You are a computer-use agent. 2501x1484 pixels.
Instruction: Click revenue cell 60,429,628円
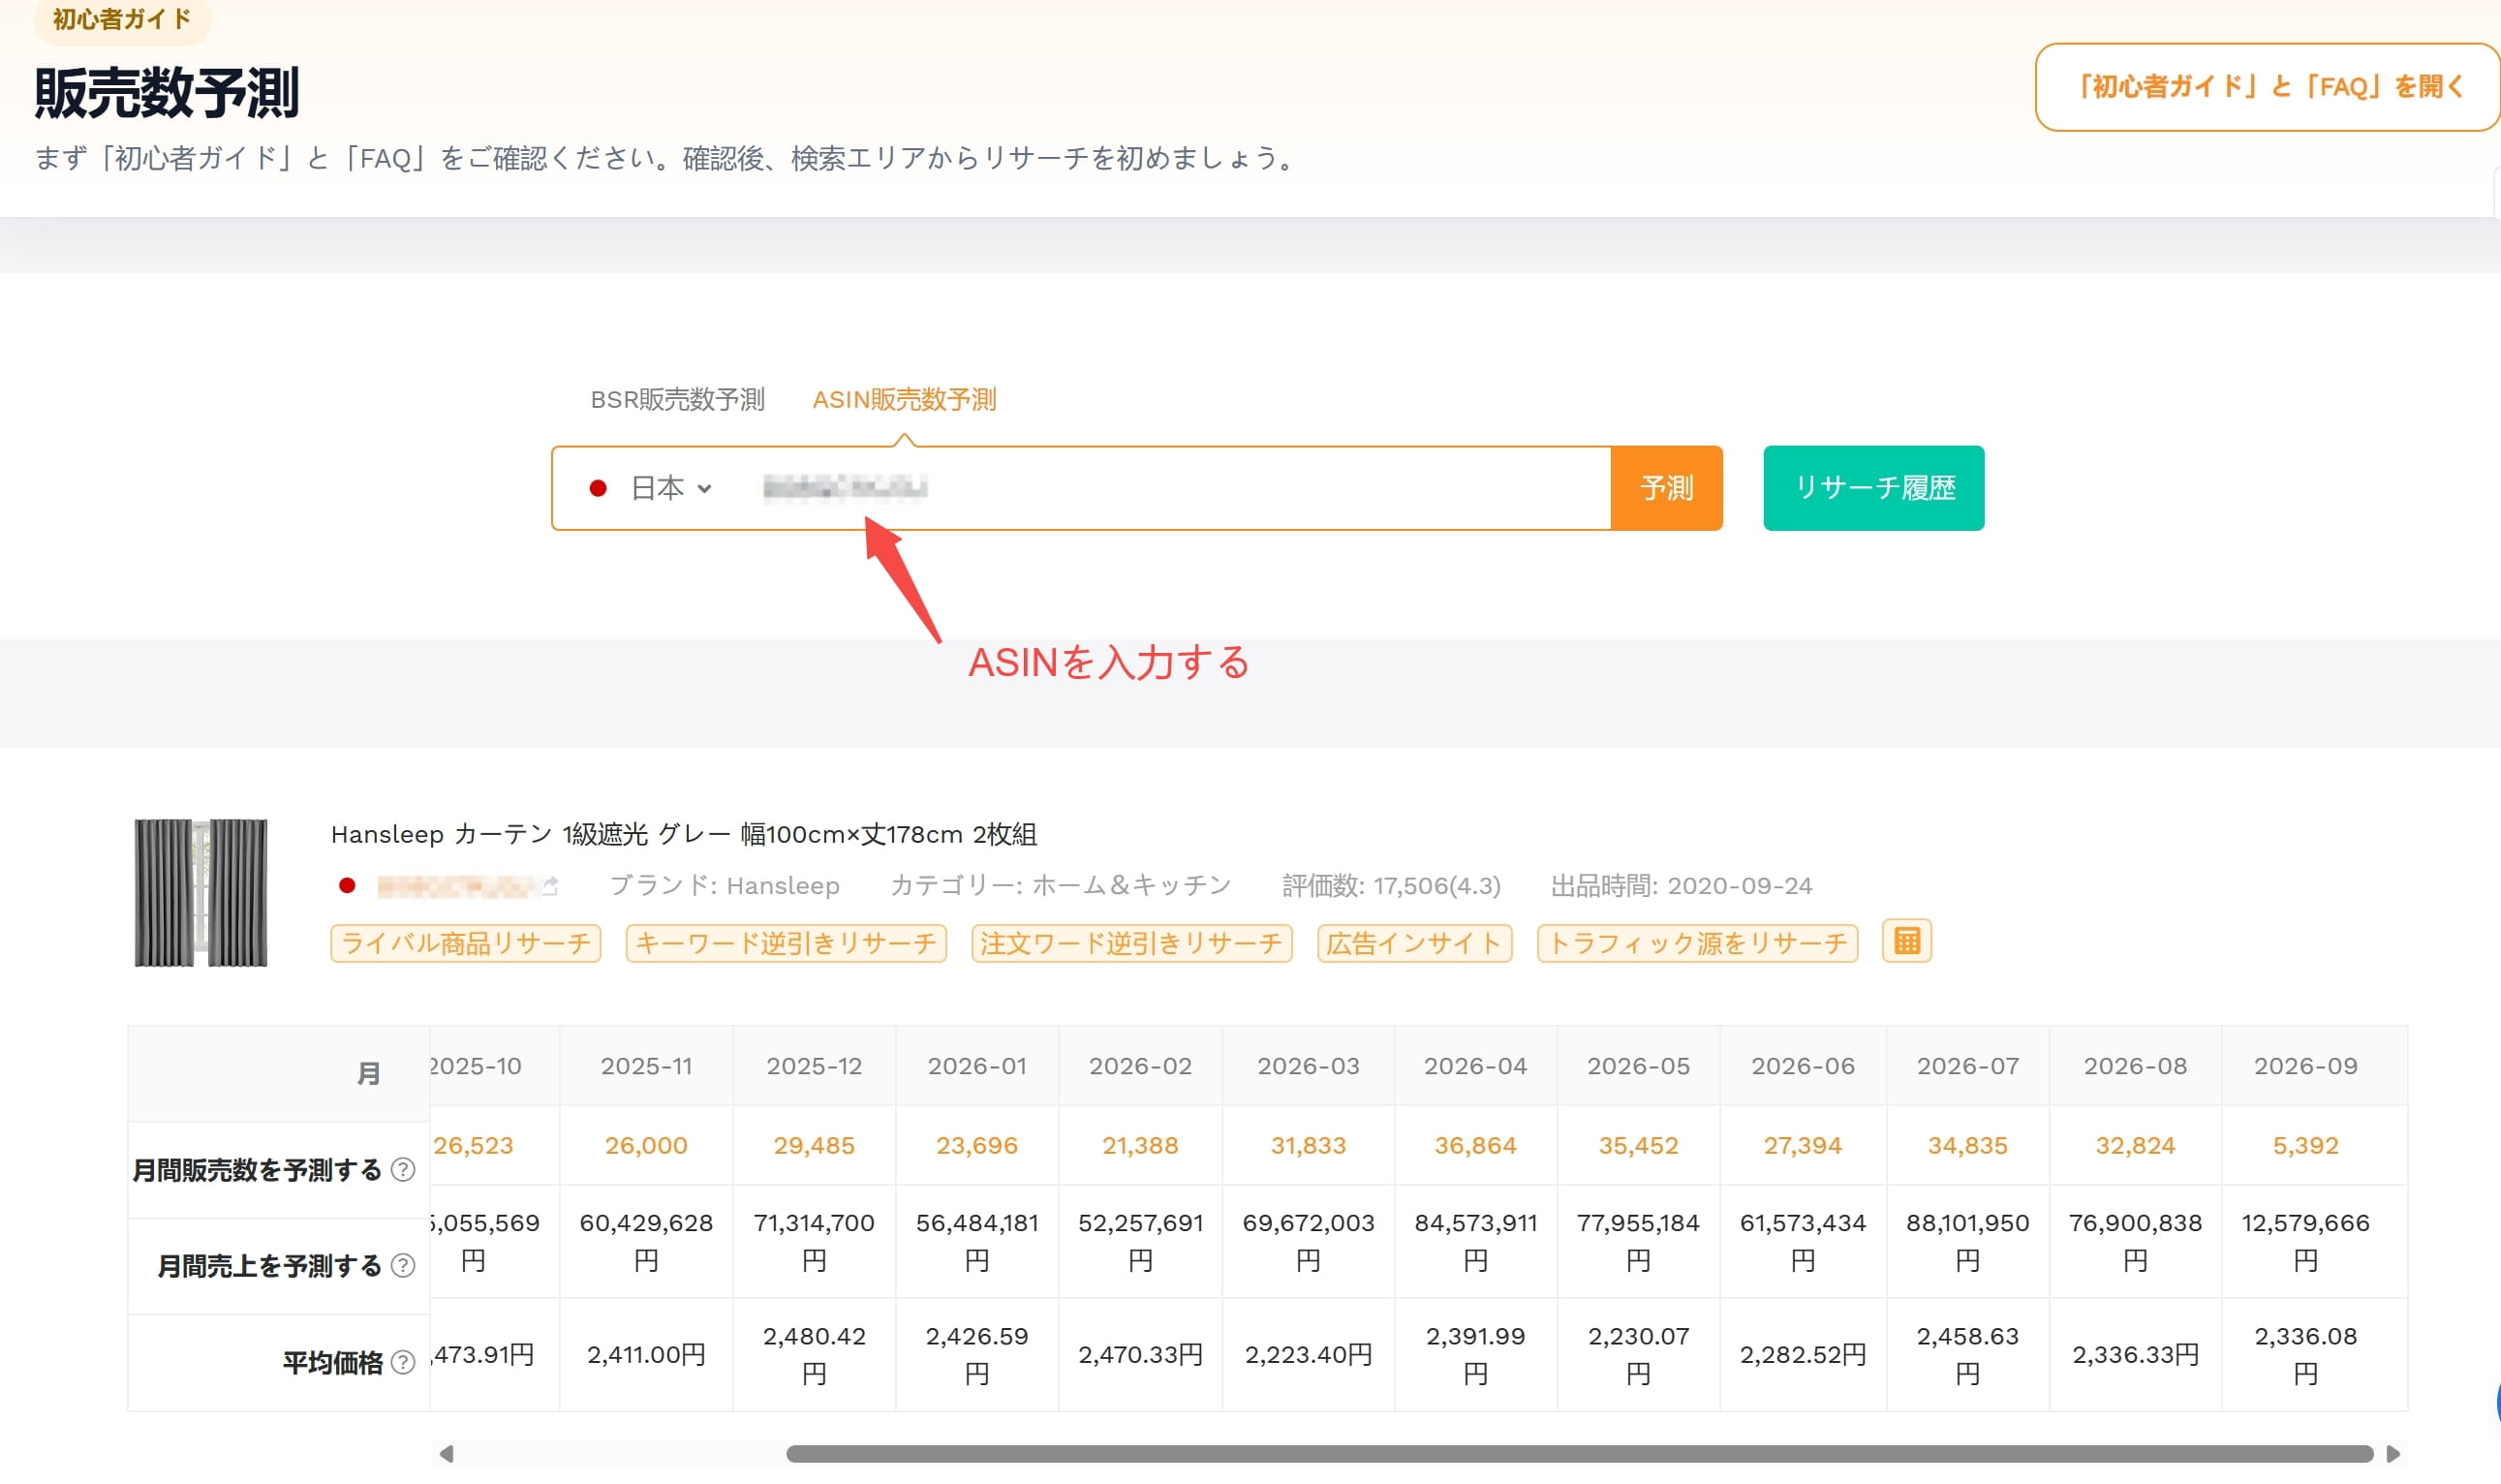(646, 1241)
